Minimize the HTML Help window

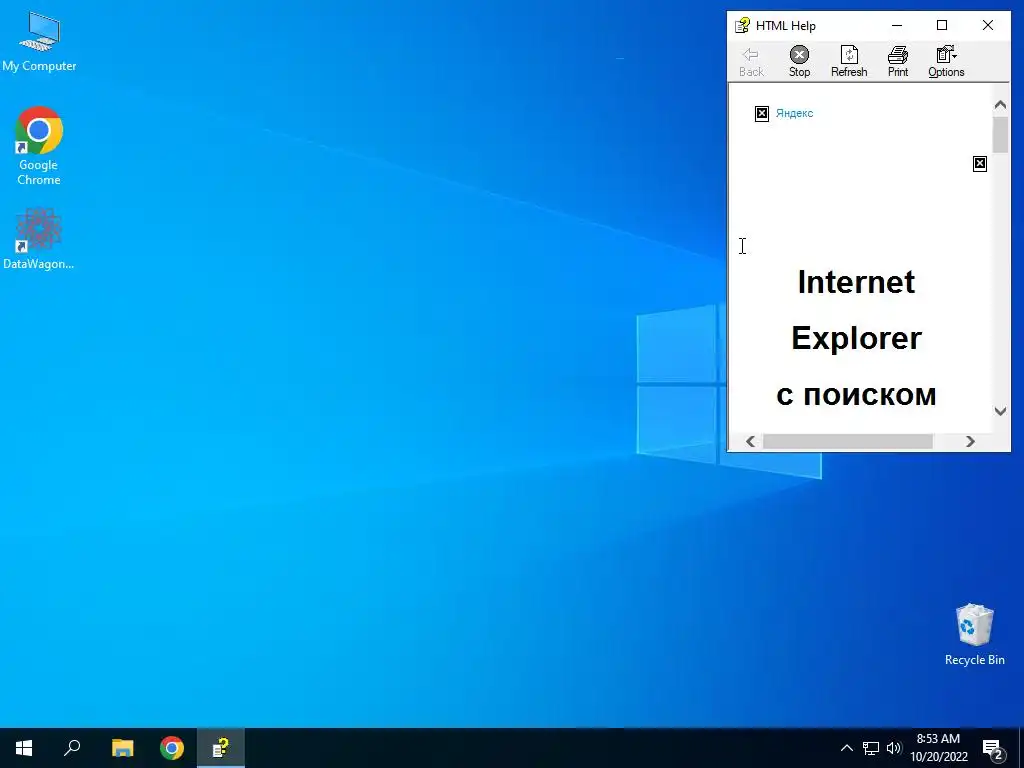897,25
